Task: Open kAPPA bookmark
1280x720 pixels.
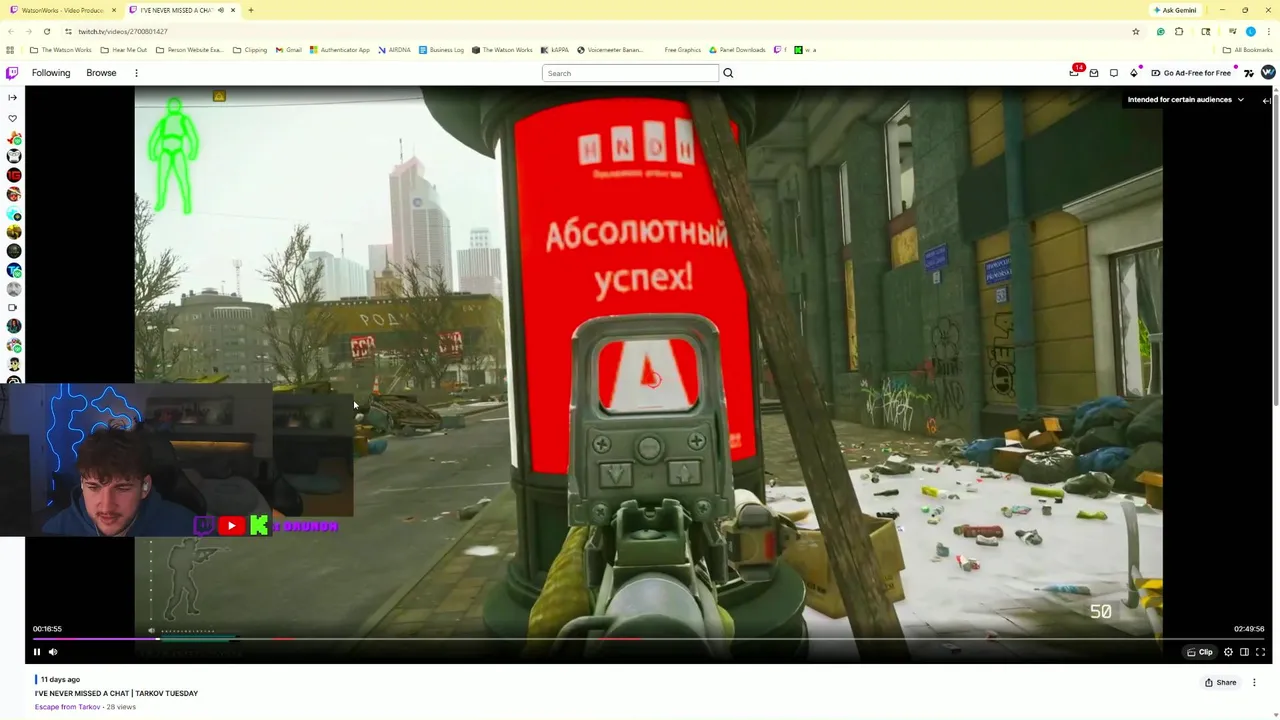Action: click(555, 50)
